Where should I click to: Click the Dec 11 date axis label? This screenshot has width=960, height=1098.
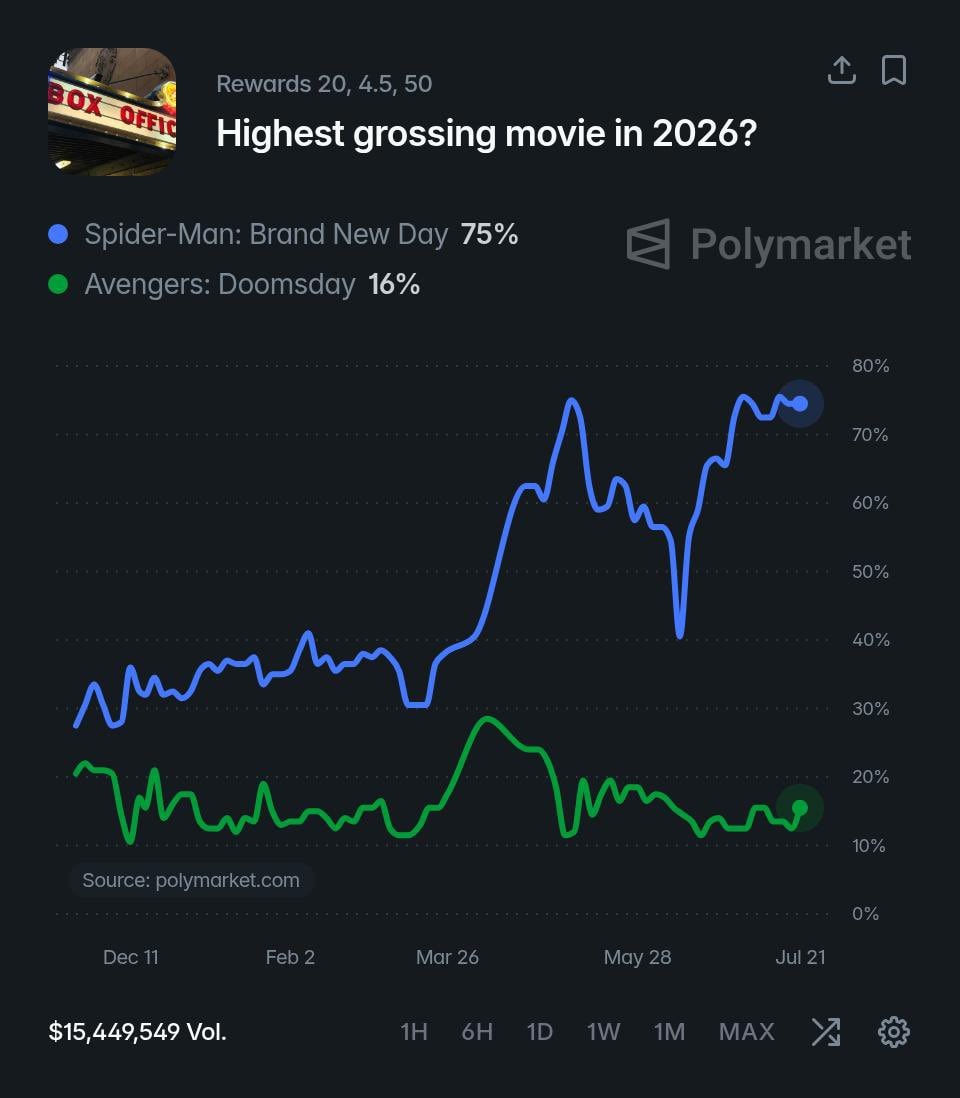131,957
